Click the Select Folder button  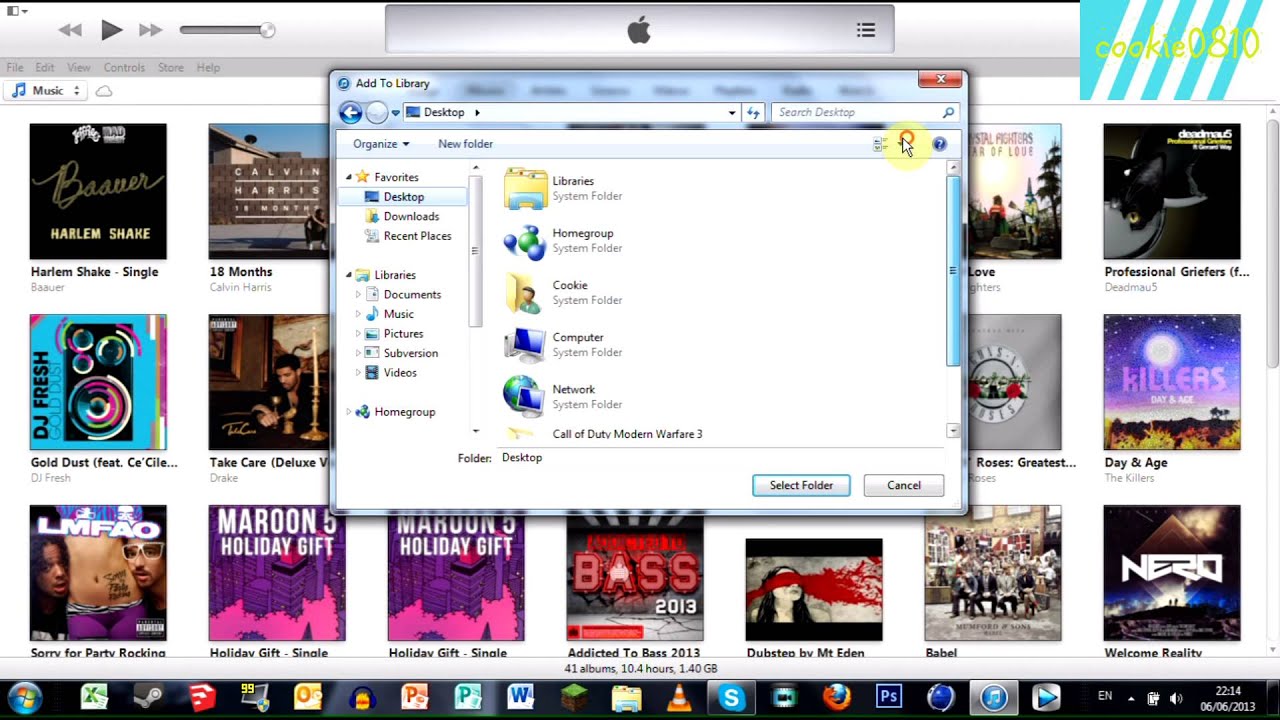point(801,485)
